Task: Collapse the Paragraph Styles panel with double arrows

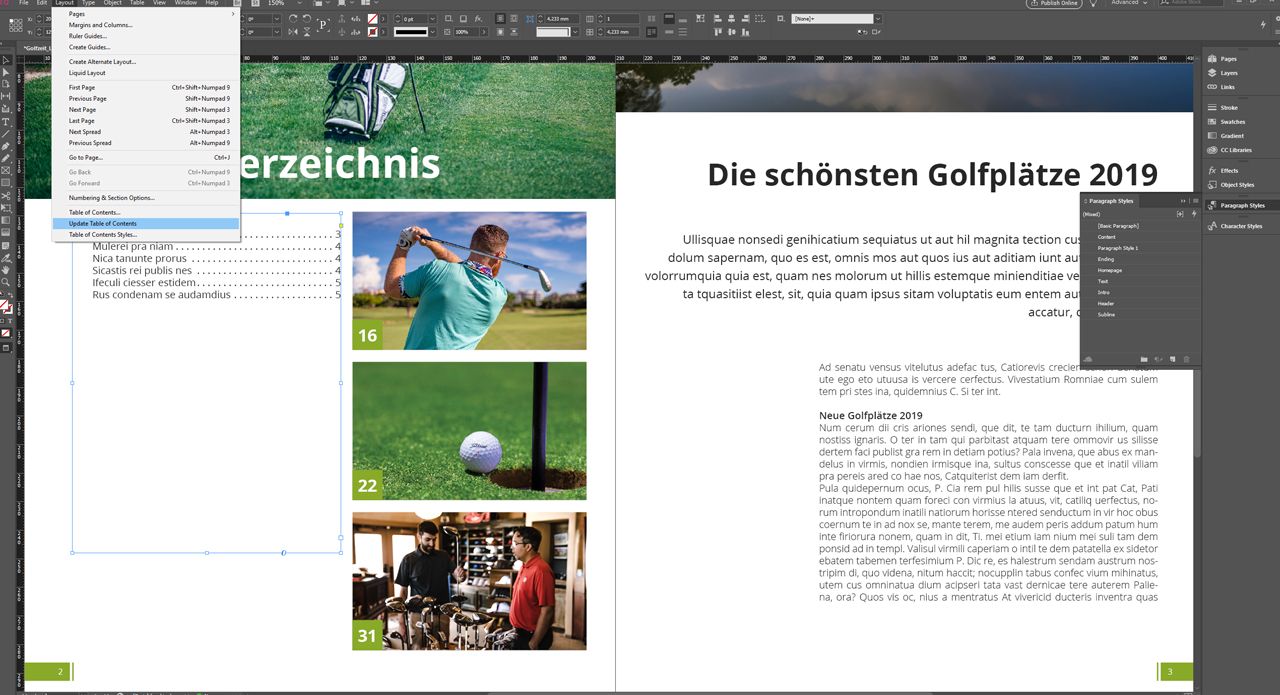Action: coord(1183,201)
